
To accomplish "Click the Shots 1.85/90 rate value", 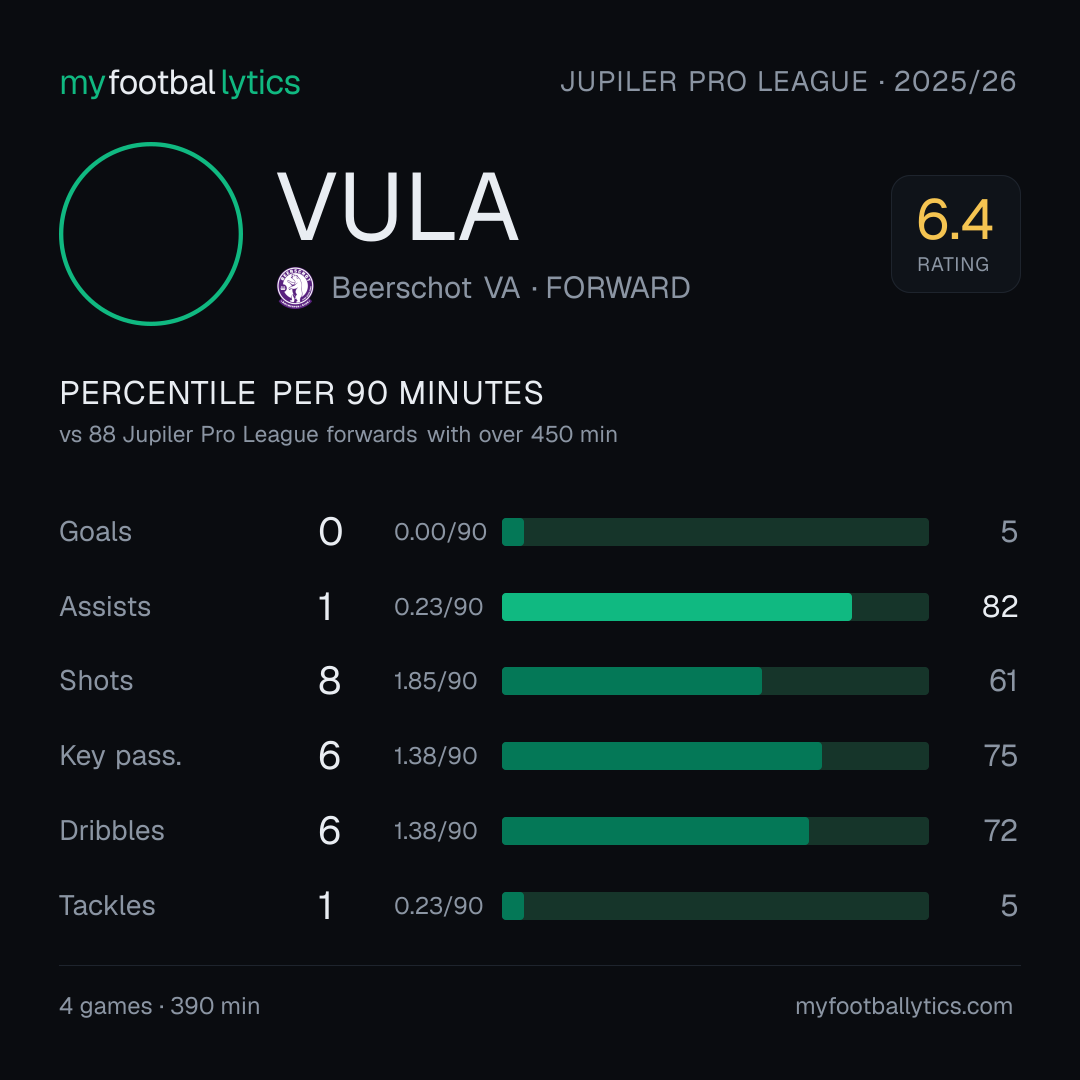I will coord(435,681).
